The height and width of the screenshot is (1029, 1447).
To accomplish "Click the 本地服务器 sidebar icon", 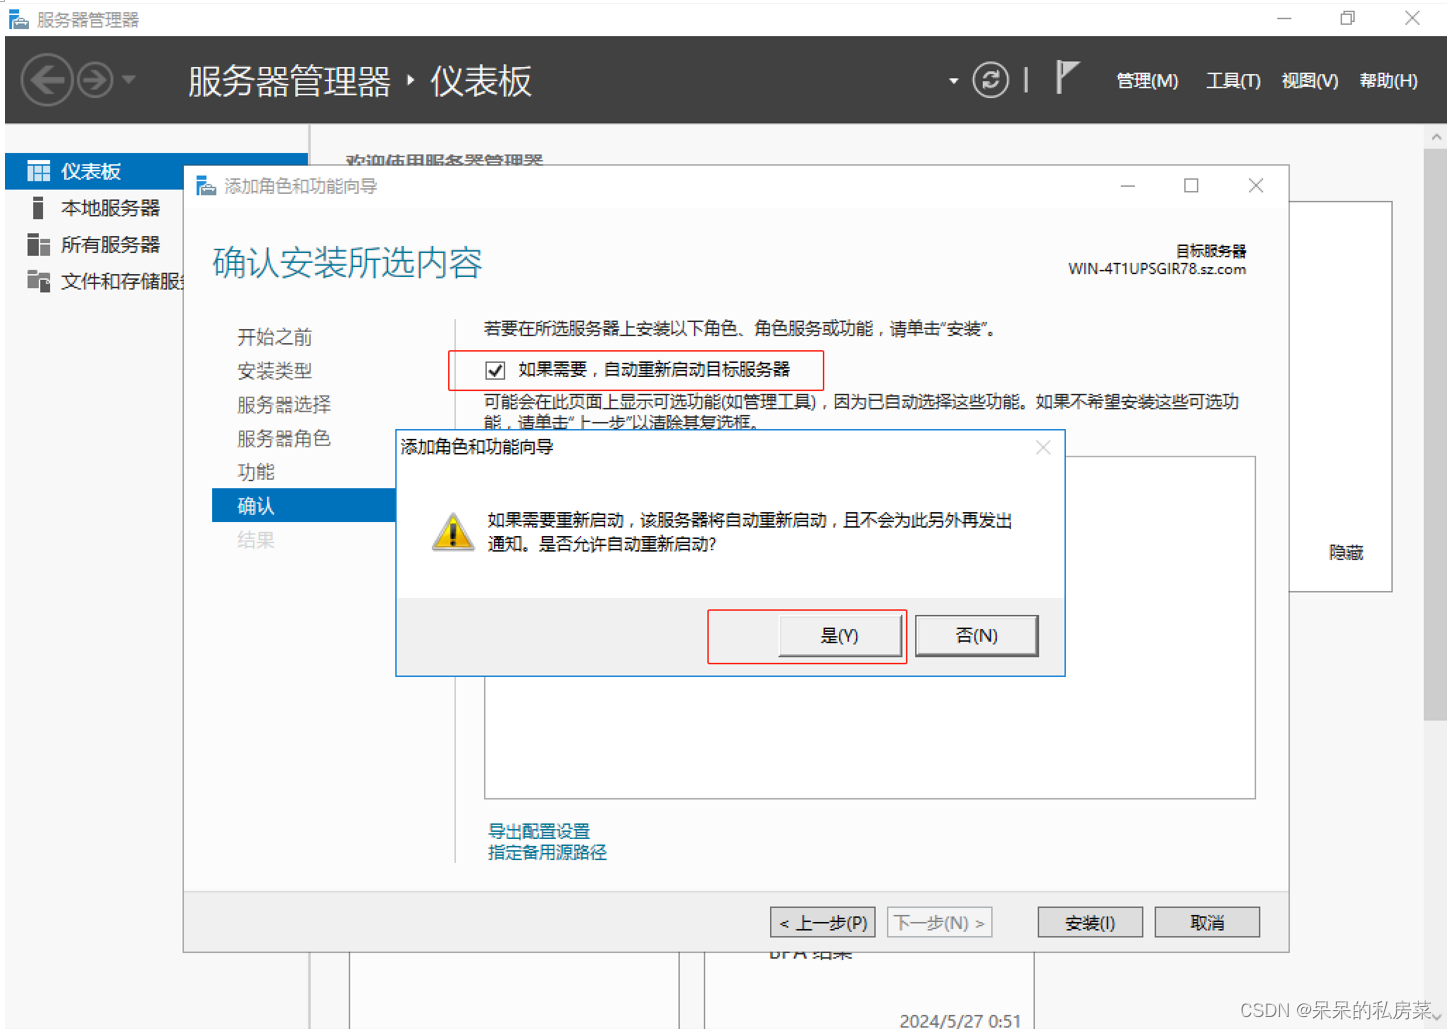I will [x=38, y=208].
